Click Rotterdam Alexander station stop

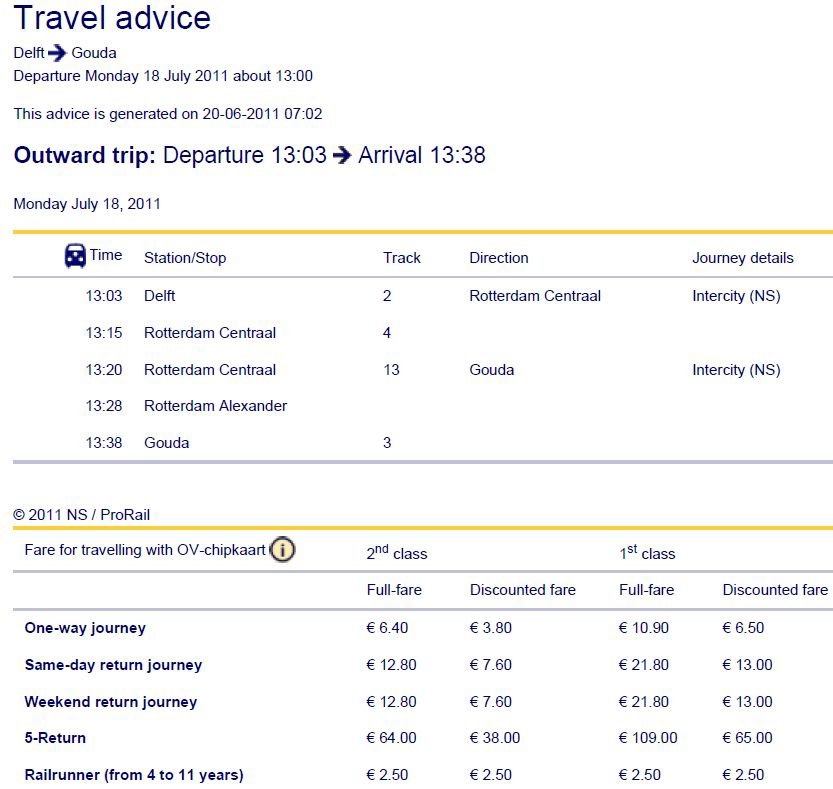[215, 406]
